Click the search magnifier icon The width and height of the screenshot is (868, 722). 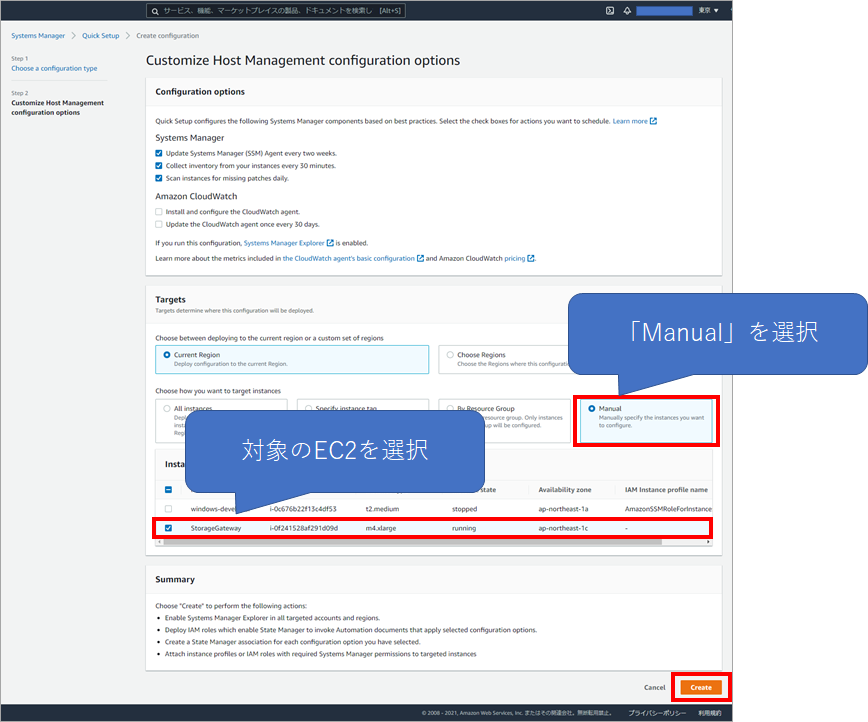click(x=155, y=11)
